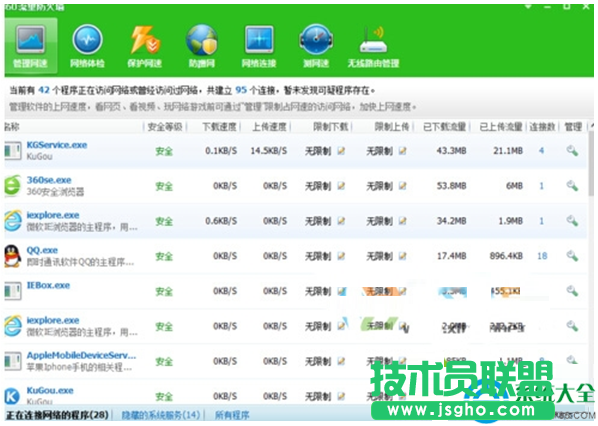
Task: Open the 测网速 speedometer icon
Action: click(316, 40)
